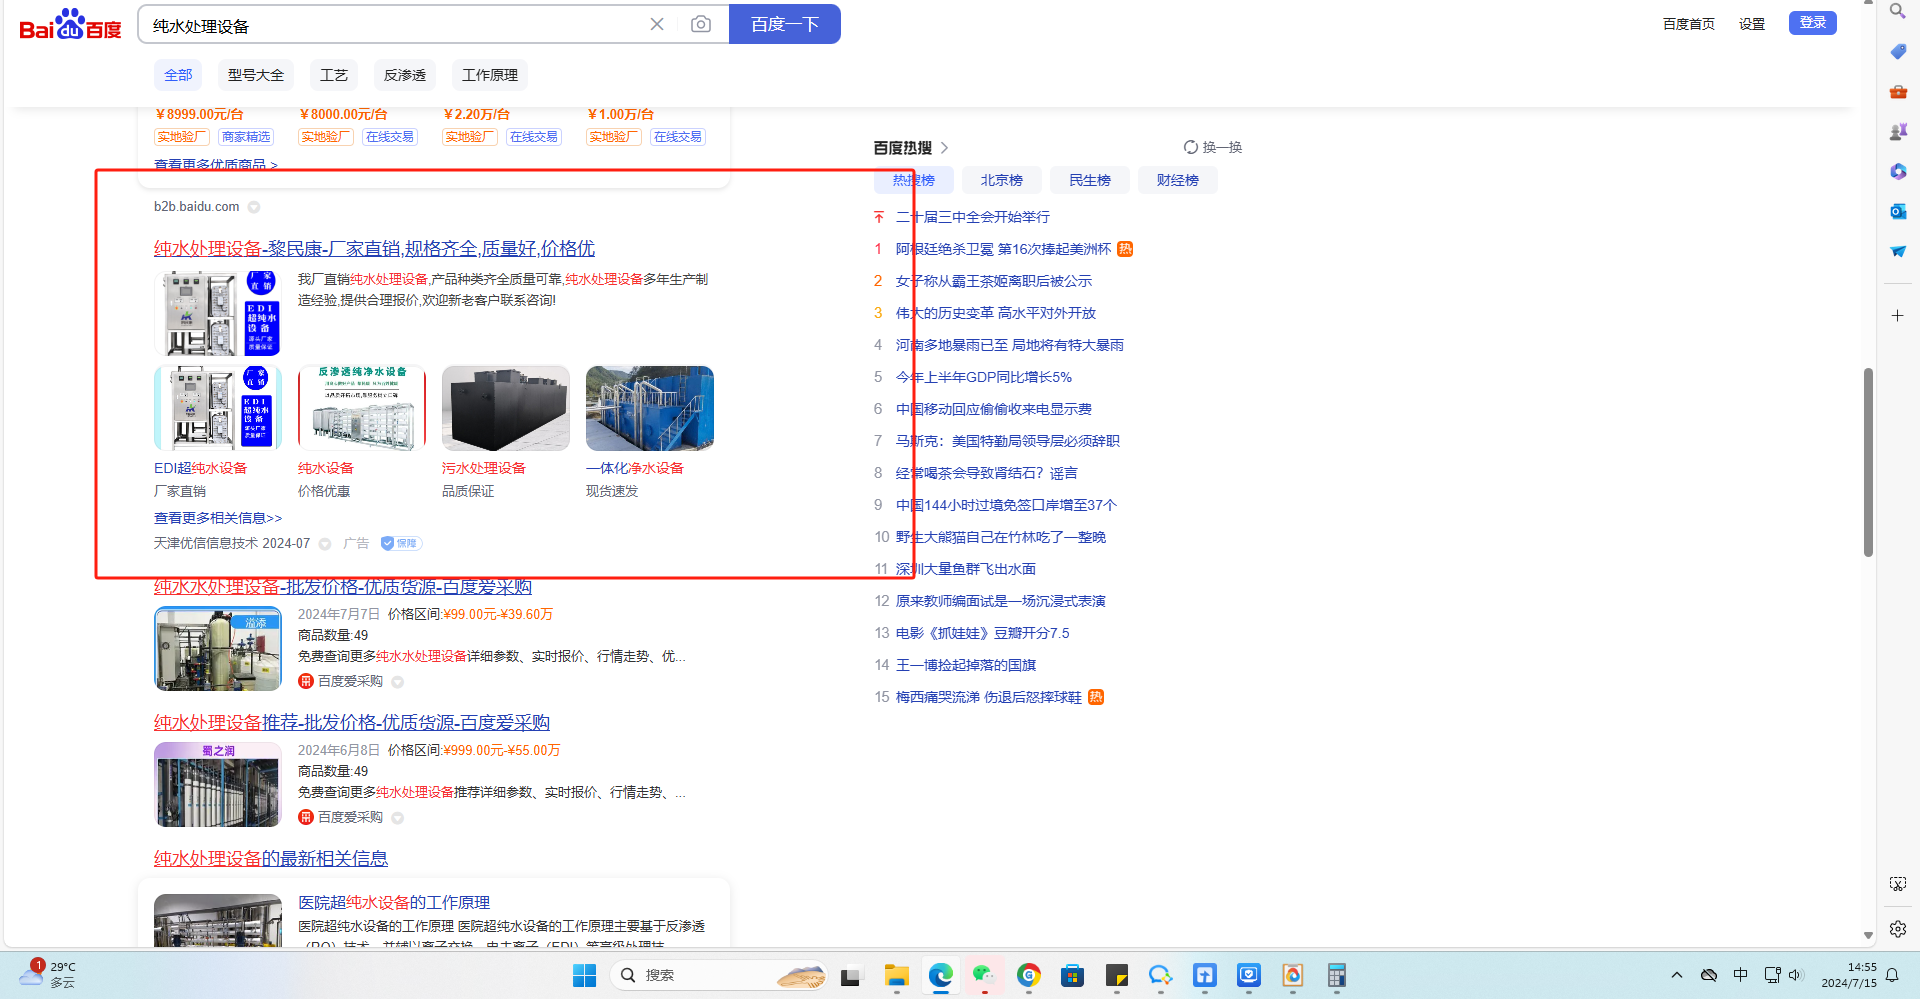Open the dropdown circle beside 百度爱采购 in the 2024年7月7日 result
The image size is (1920, 999).
[397, 682]
